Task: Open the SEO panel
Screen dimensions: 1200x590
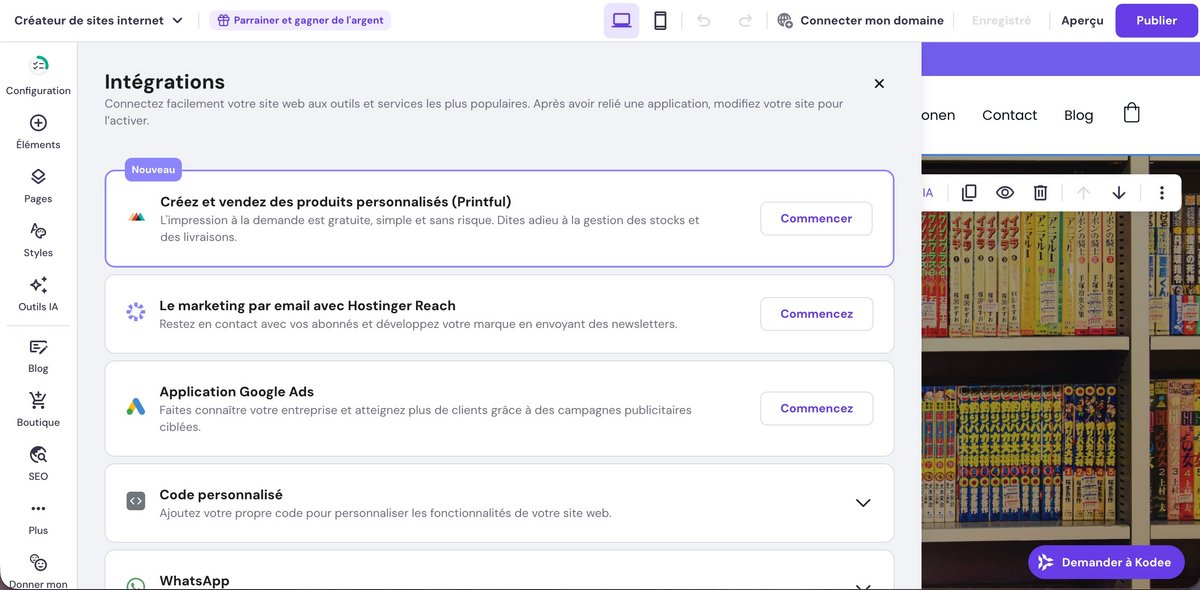Action: (x=37, y=463)
